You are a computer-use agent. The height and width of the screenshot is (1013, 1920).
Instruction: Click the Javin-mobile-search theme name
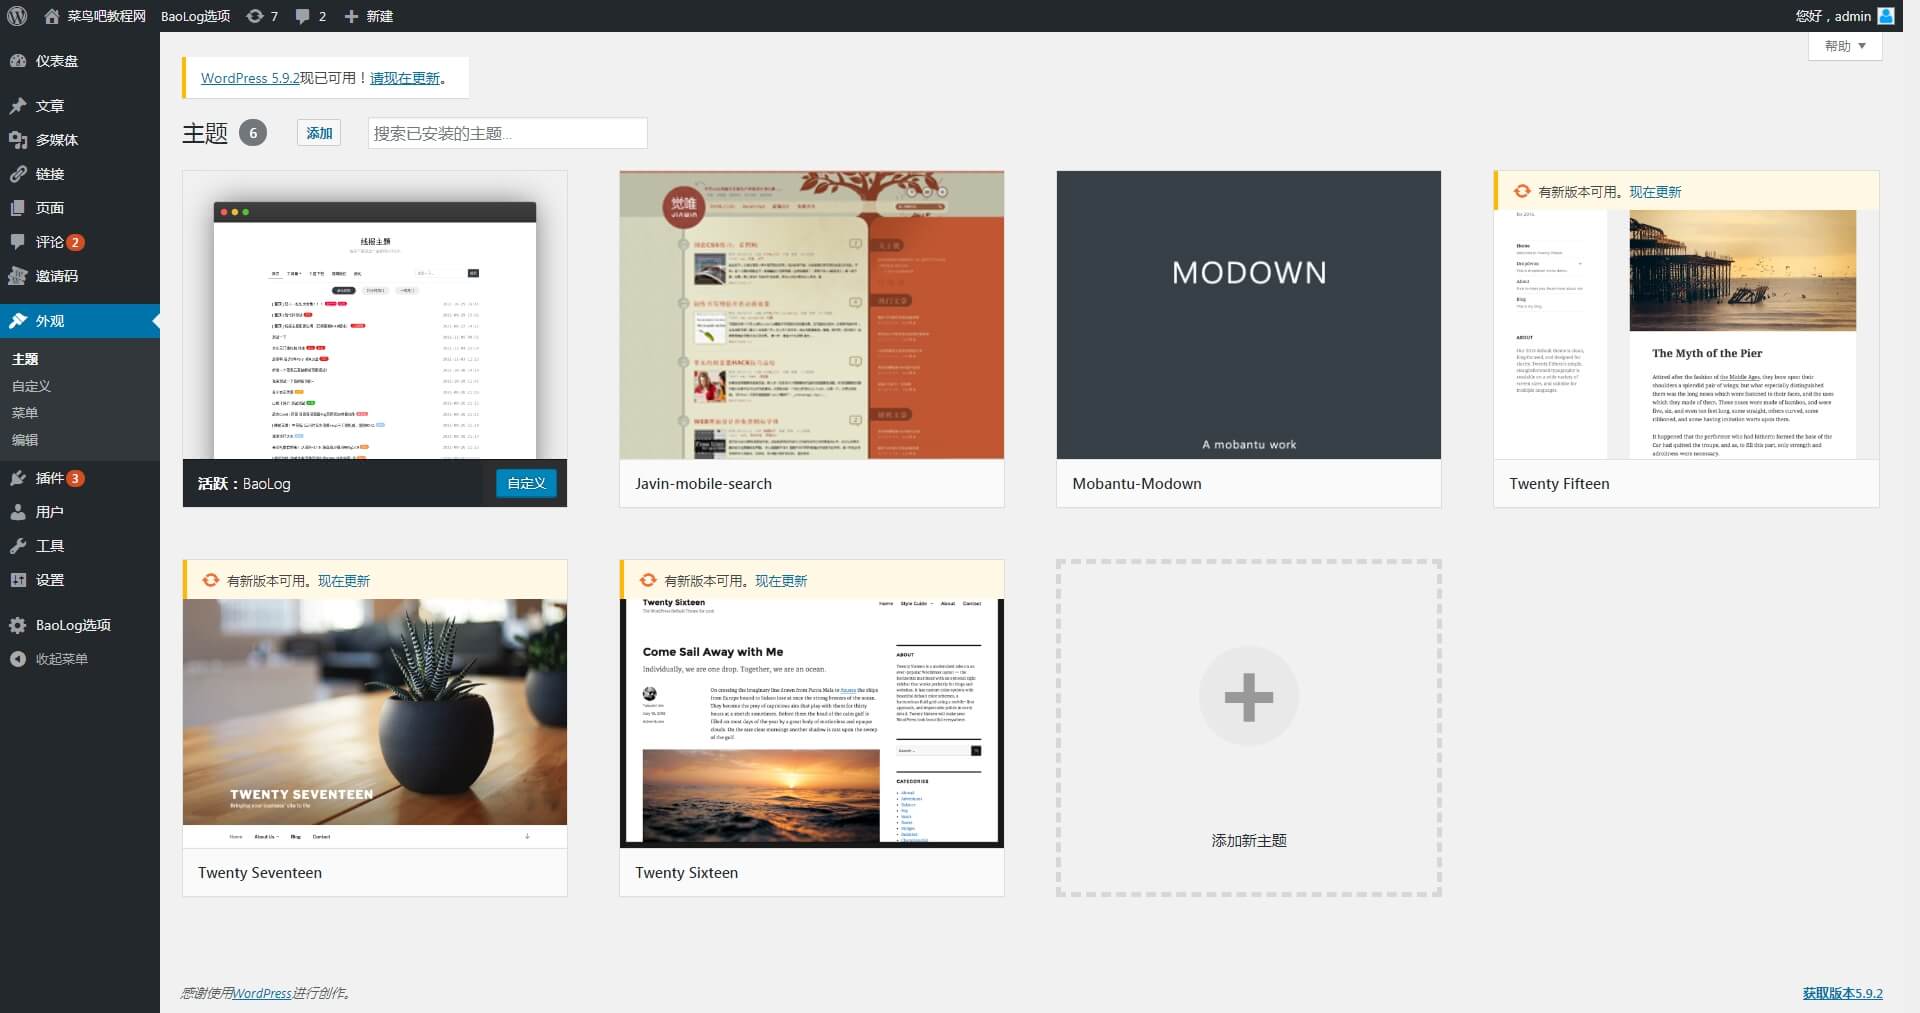point(703,483)
